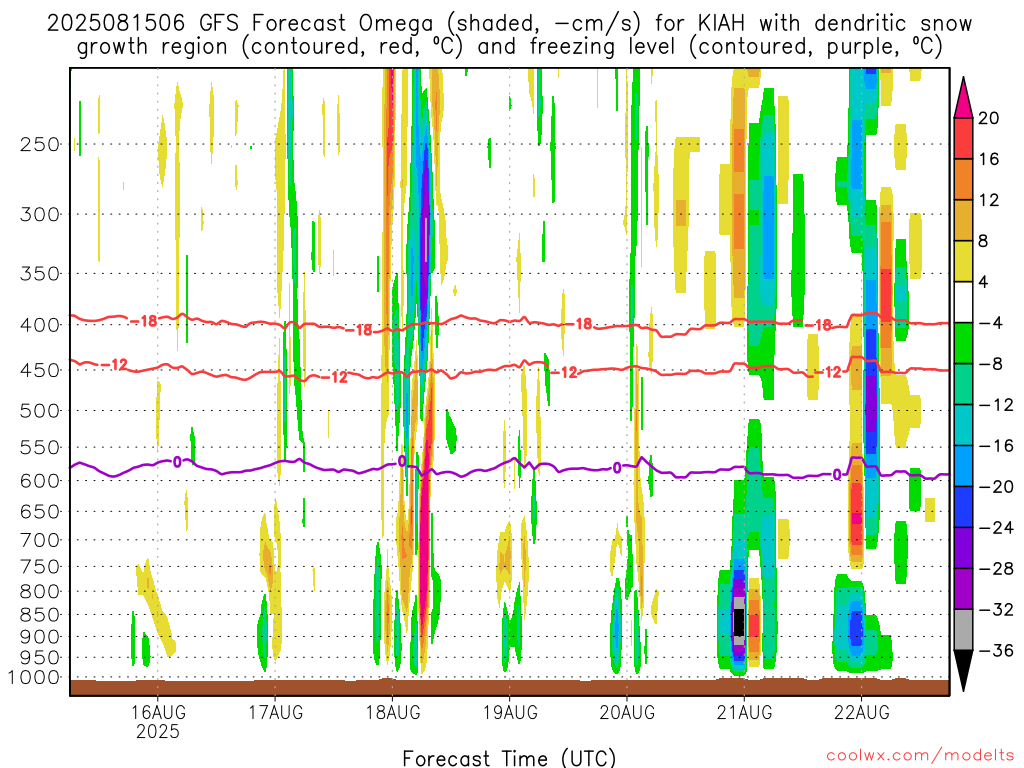The width and height of the screenshot is (1024, 768).
Task: Click the 850 pressure level label
Action: point(40,615)
